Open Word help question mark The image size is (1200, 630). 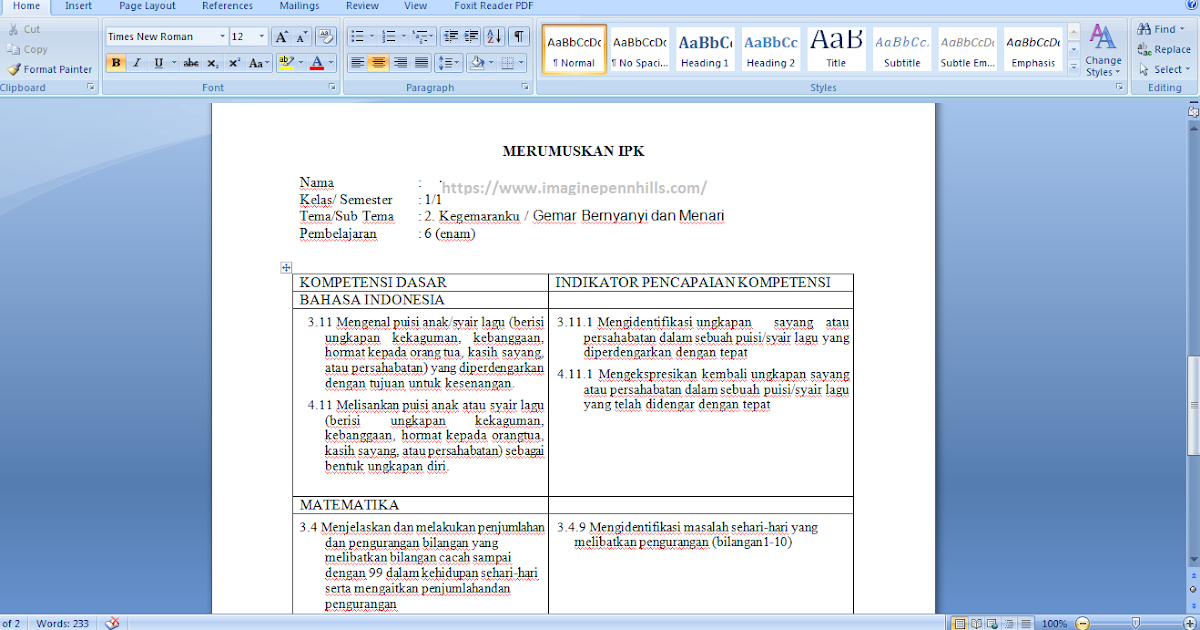[x=1191, y=5]
